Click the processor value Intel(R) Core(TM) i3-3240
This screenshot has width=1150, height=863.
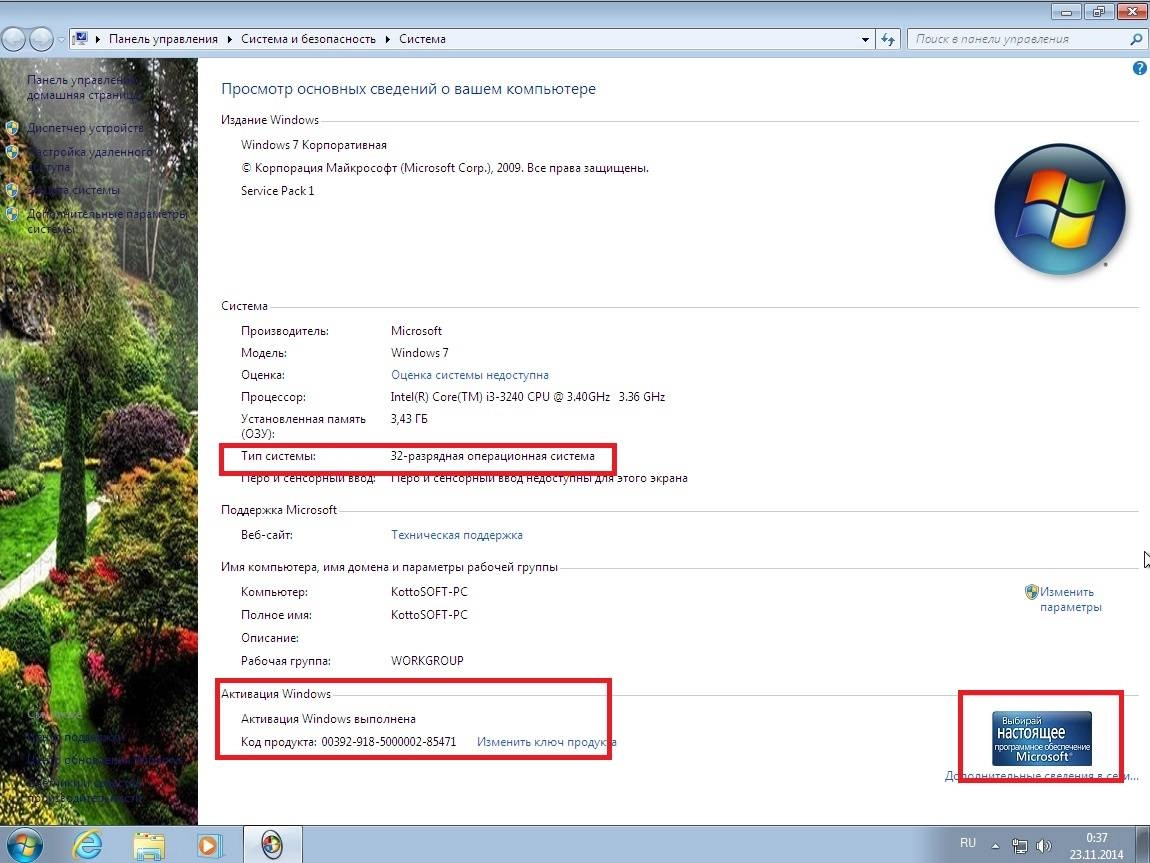[527, 397]
